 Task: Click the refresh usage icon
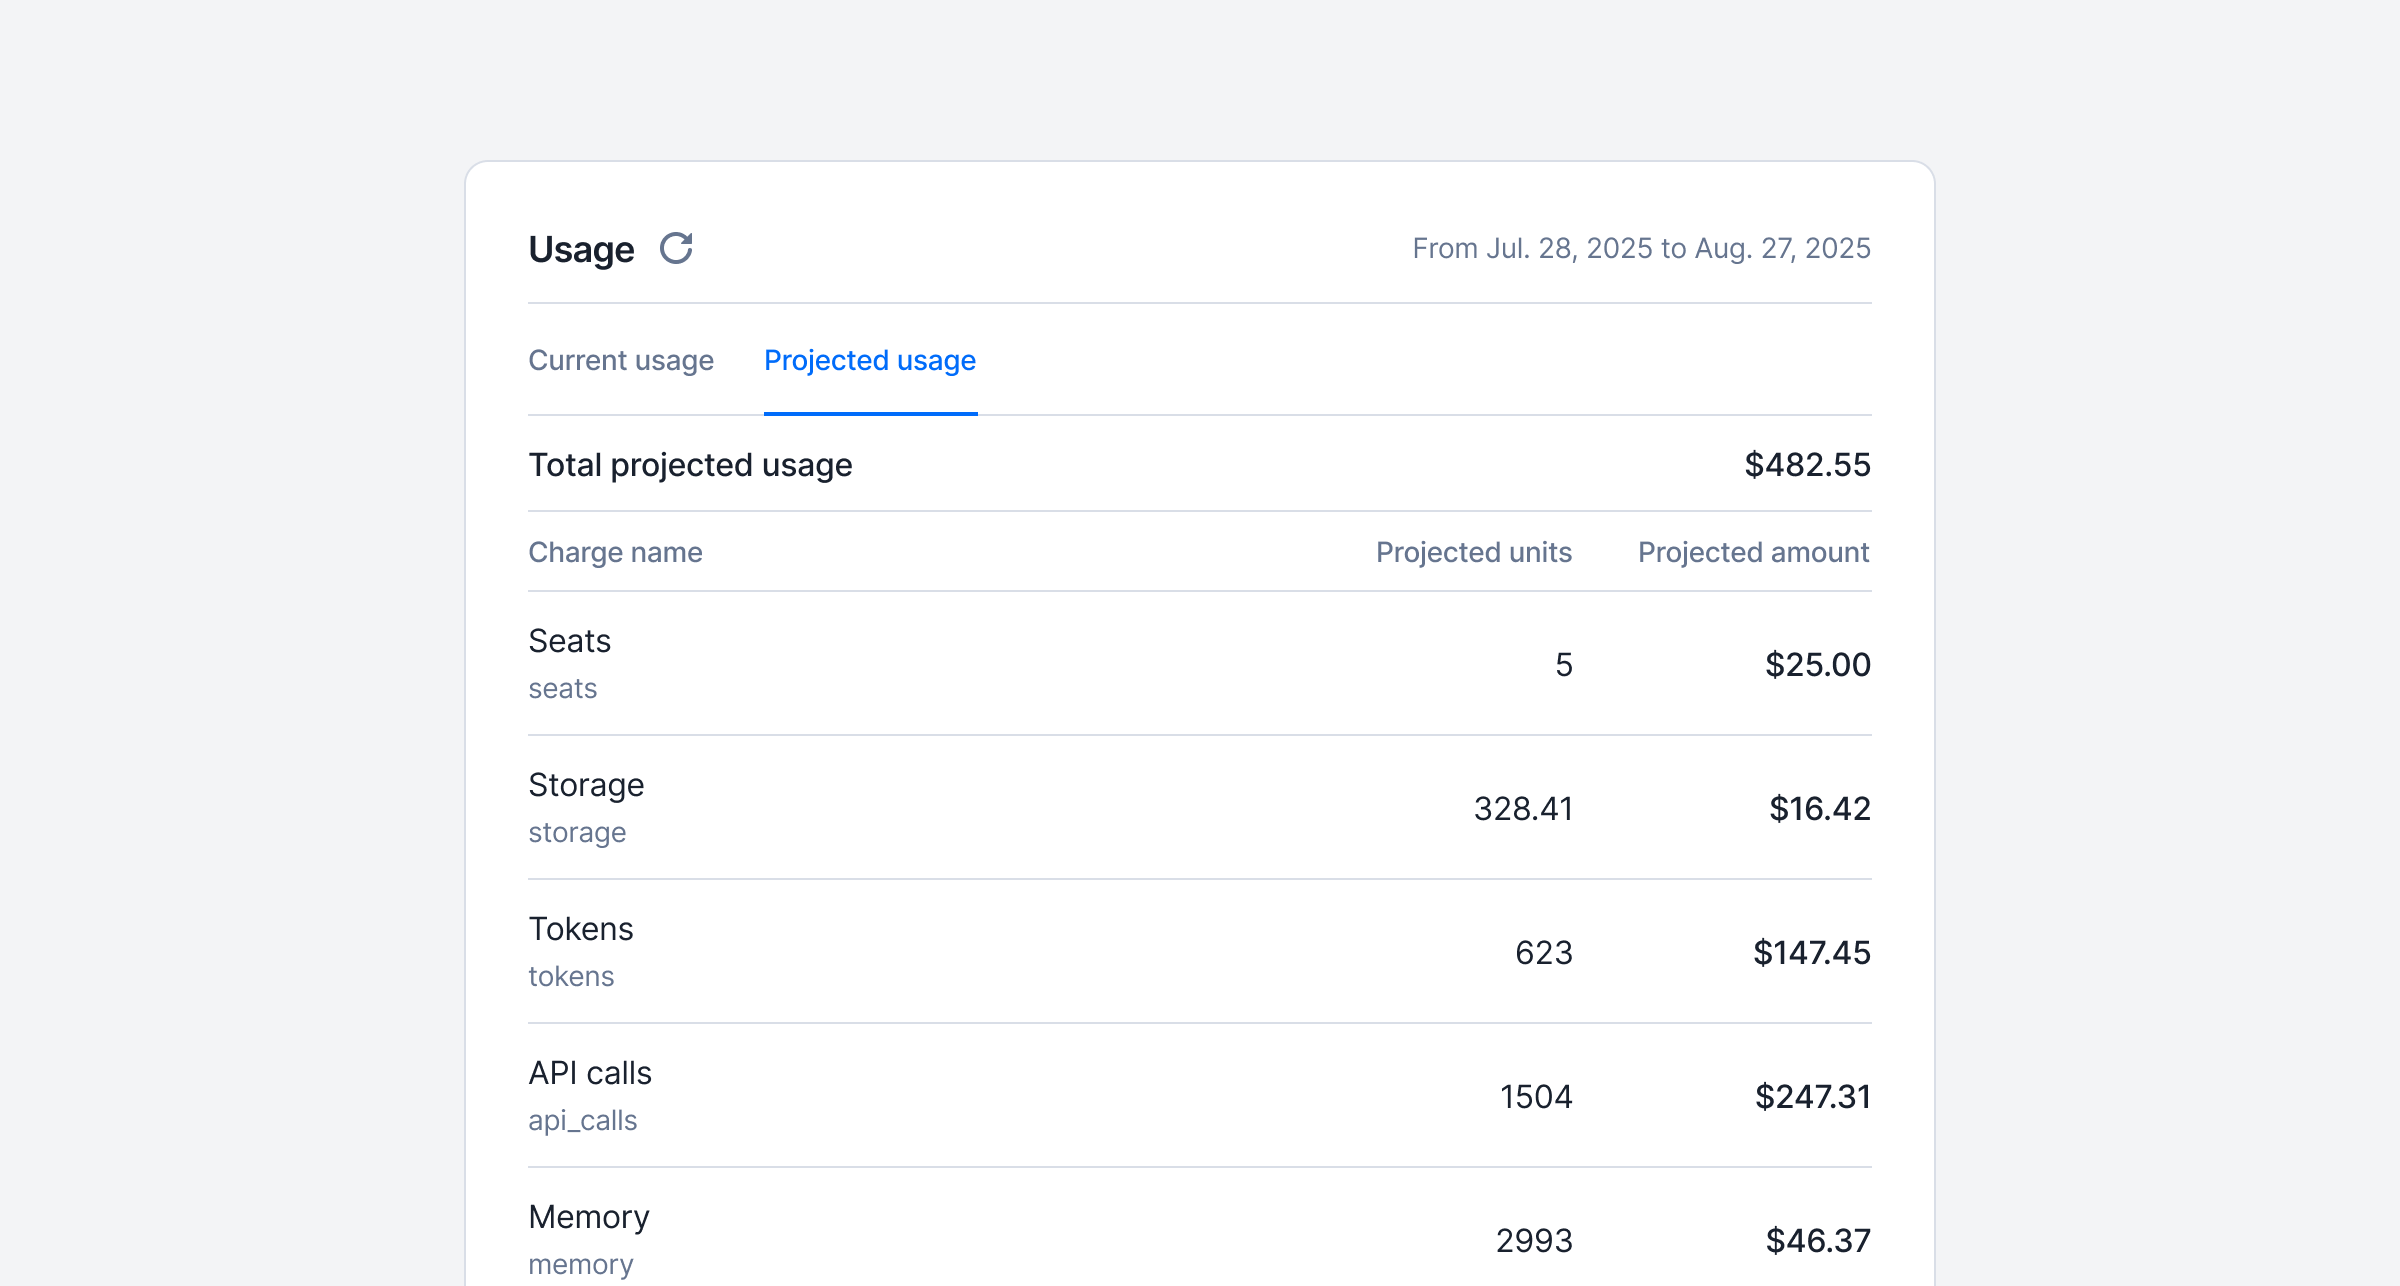point(676,248)
